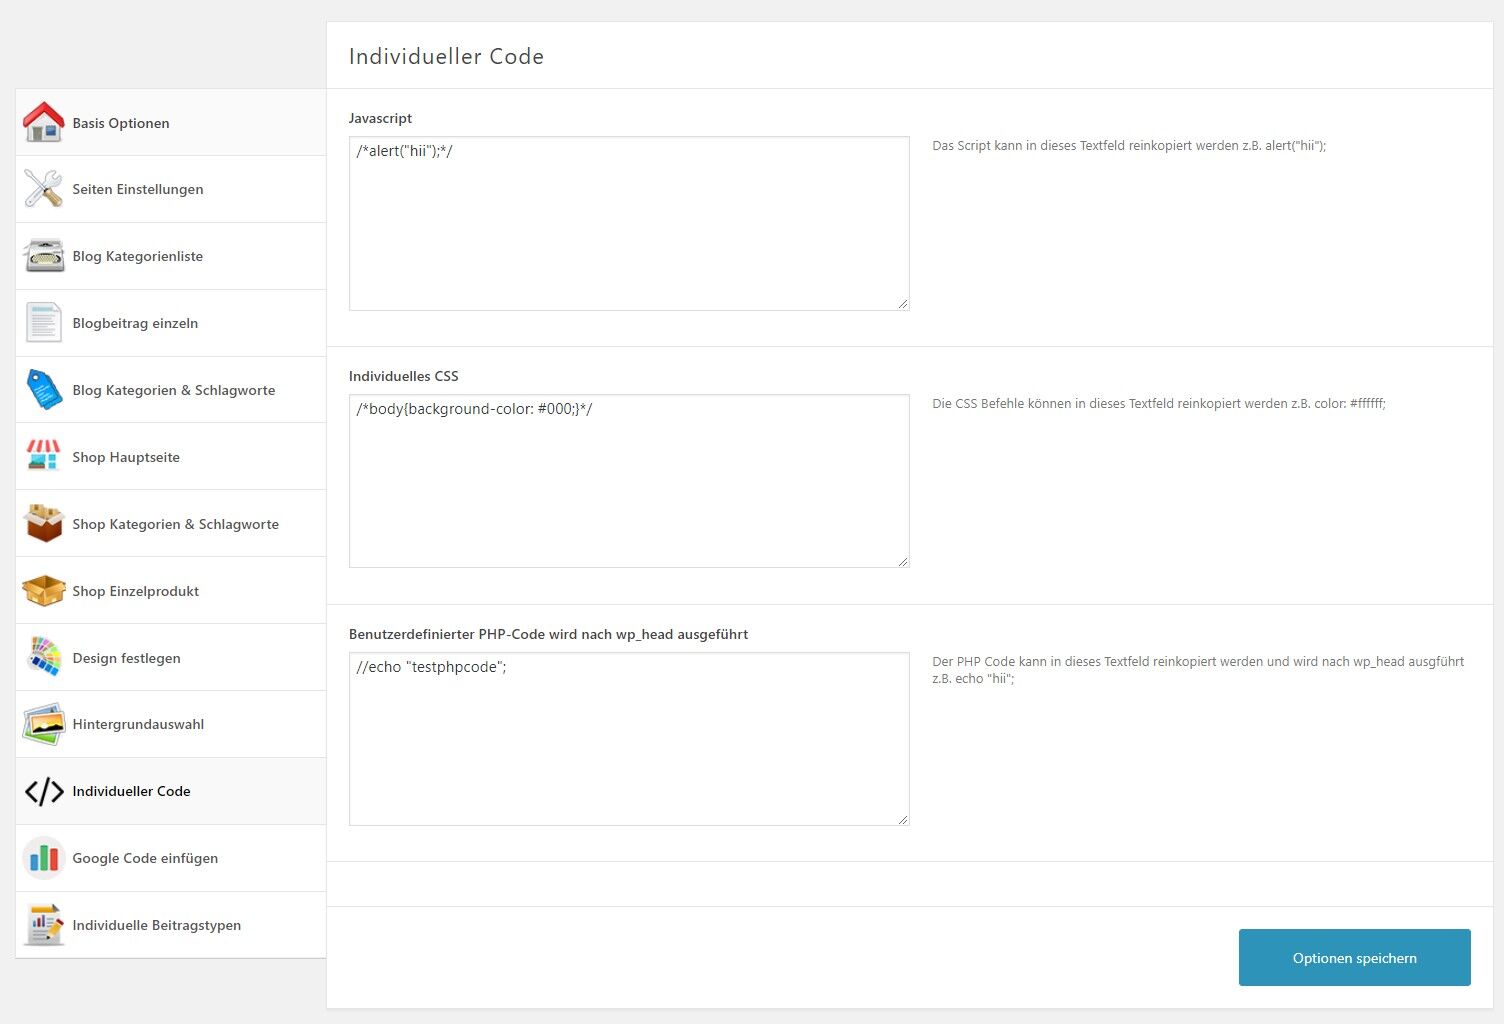The width and height of the screenshot is (1504, 1024).
Task: Click the typewriter Blog Kategorienliste icon
Action: click(x=44, y=256)
